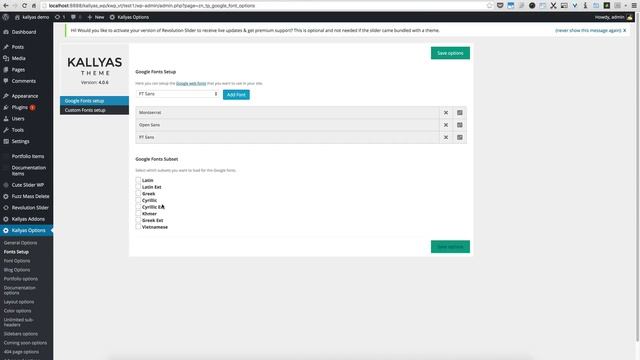Open Portfolio Items in the sidebar

click(x=27, y=156)
